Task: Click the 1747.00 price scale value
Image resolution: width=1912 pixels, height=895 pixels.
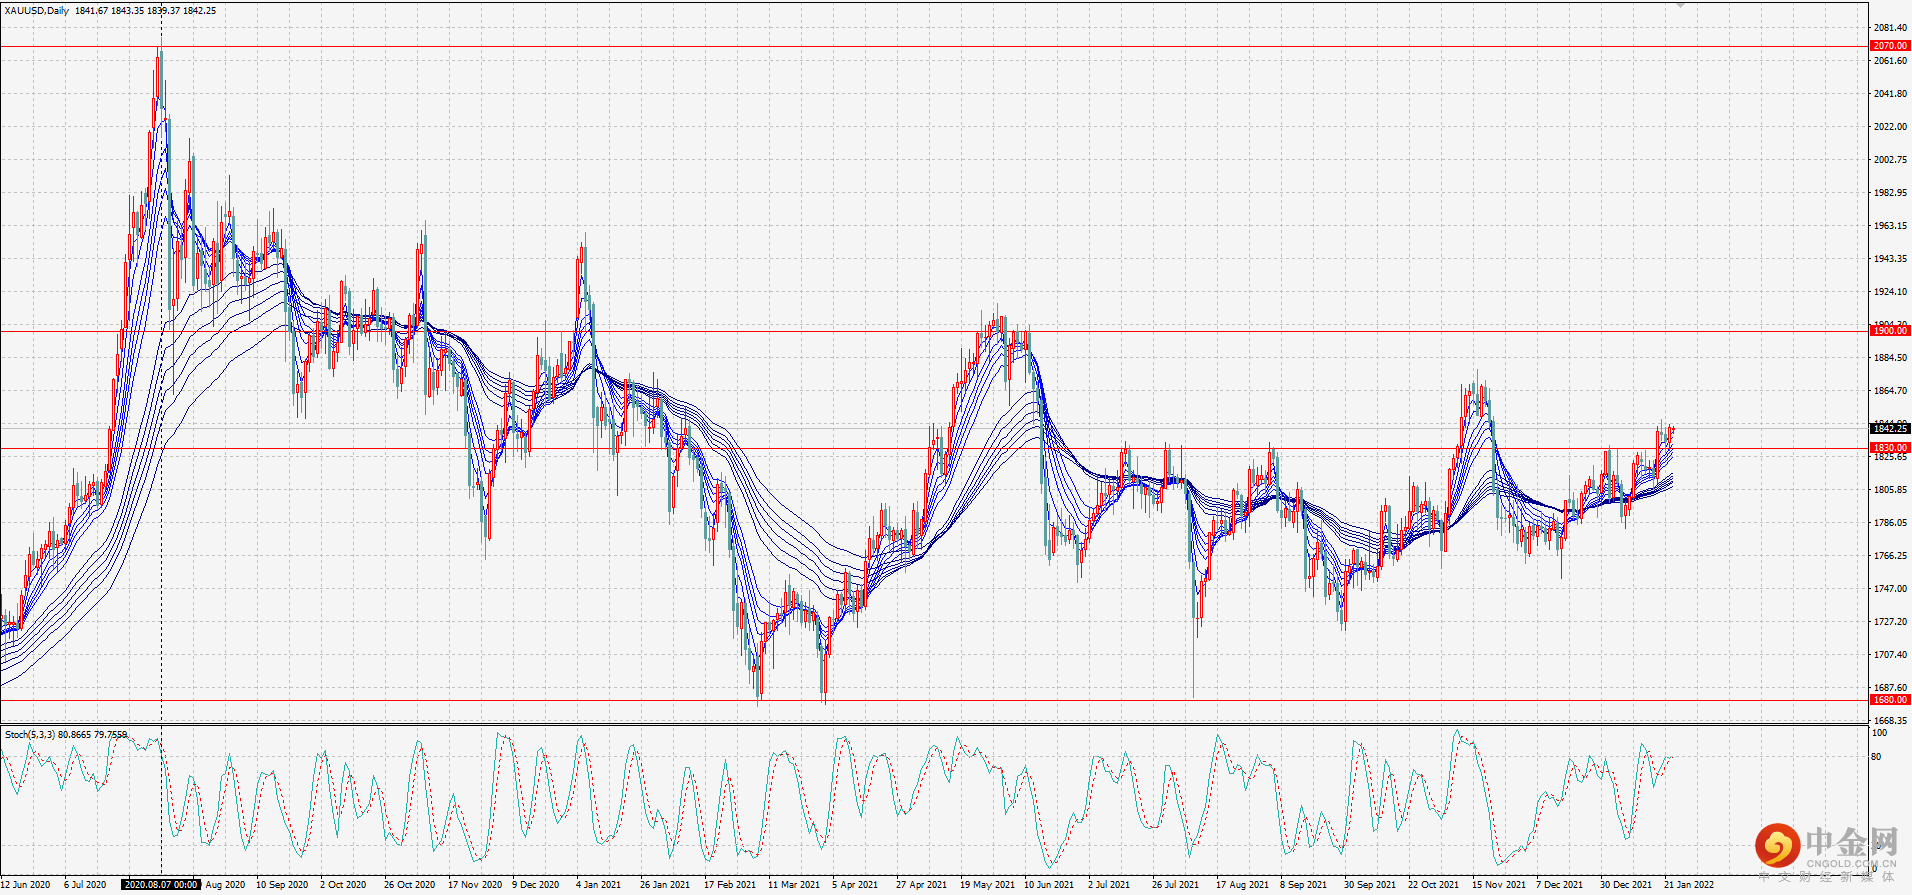Action: 1890,589
